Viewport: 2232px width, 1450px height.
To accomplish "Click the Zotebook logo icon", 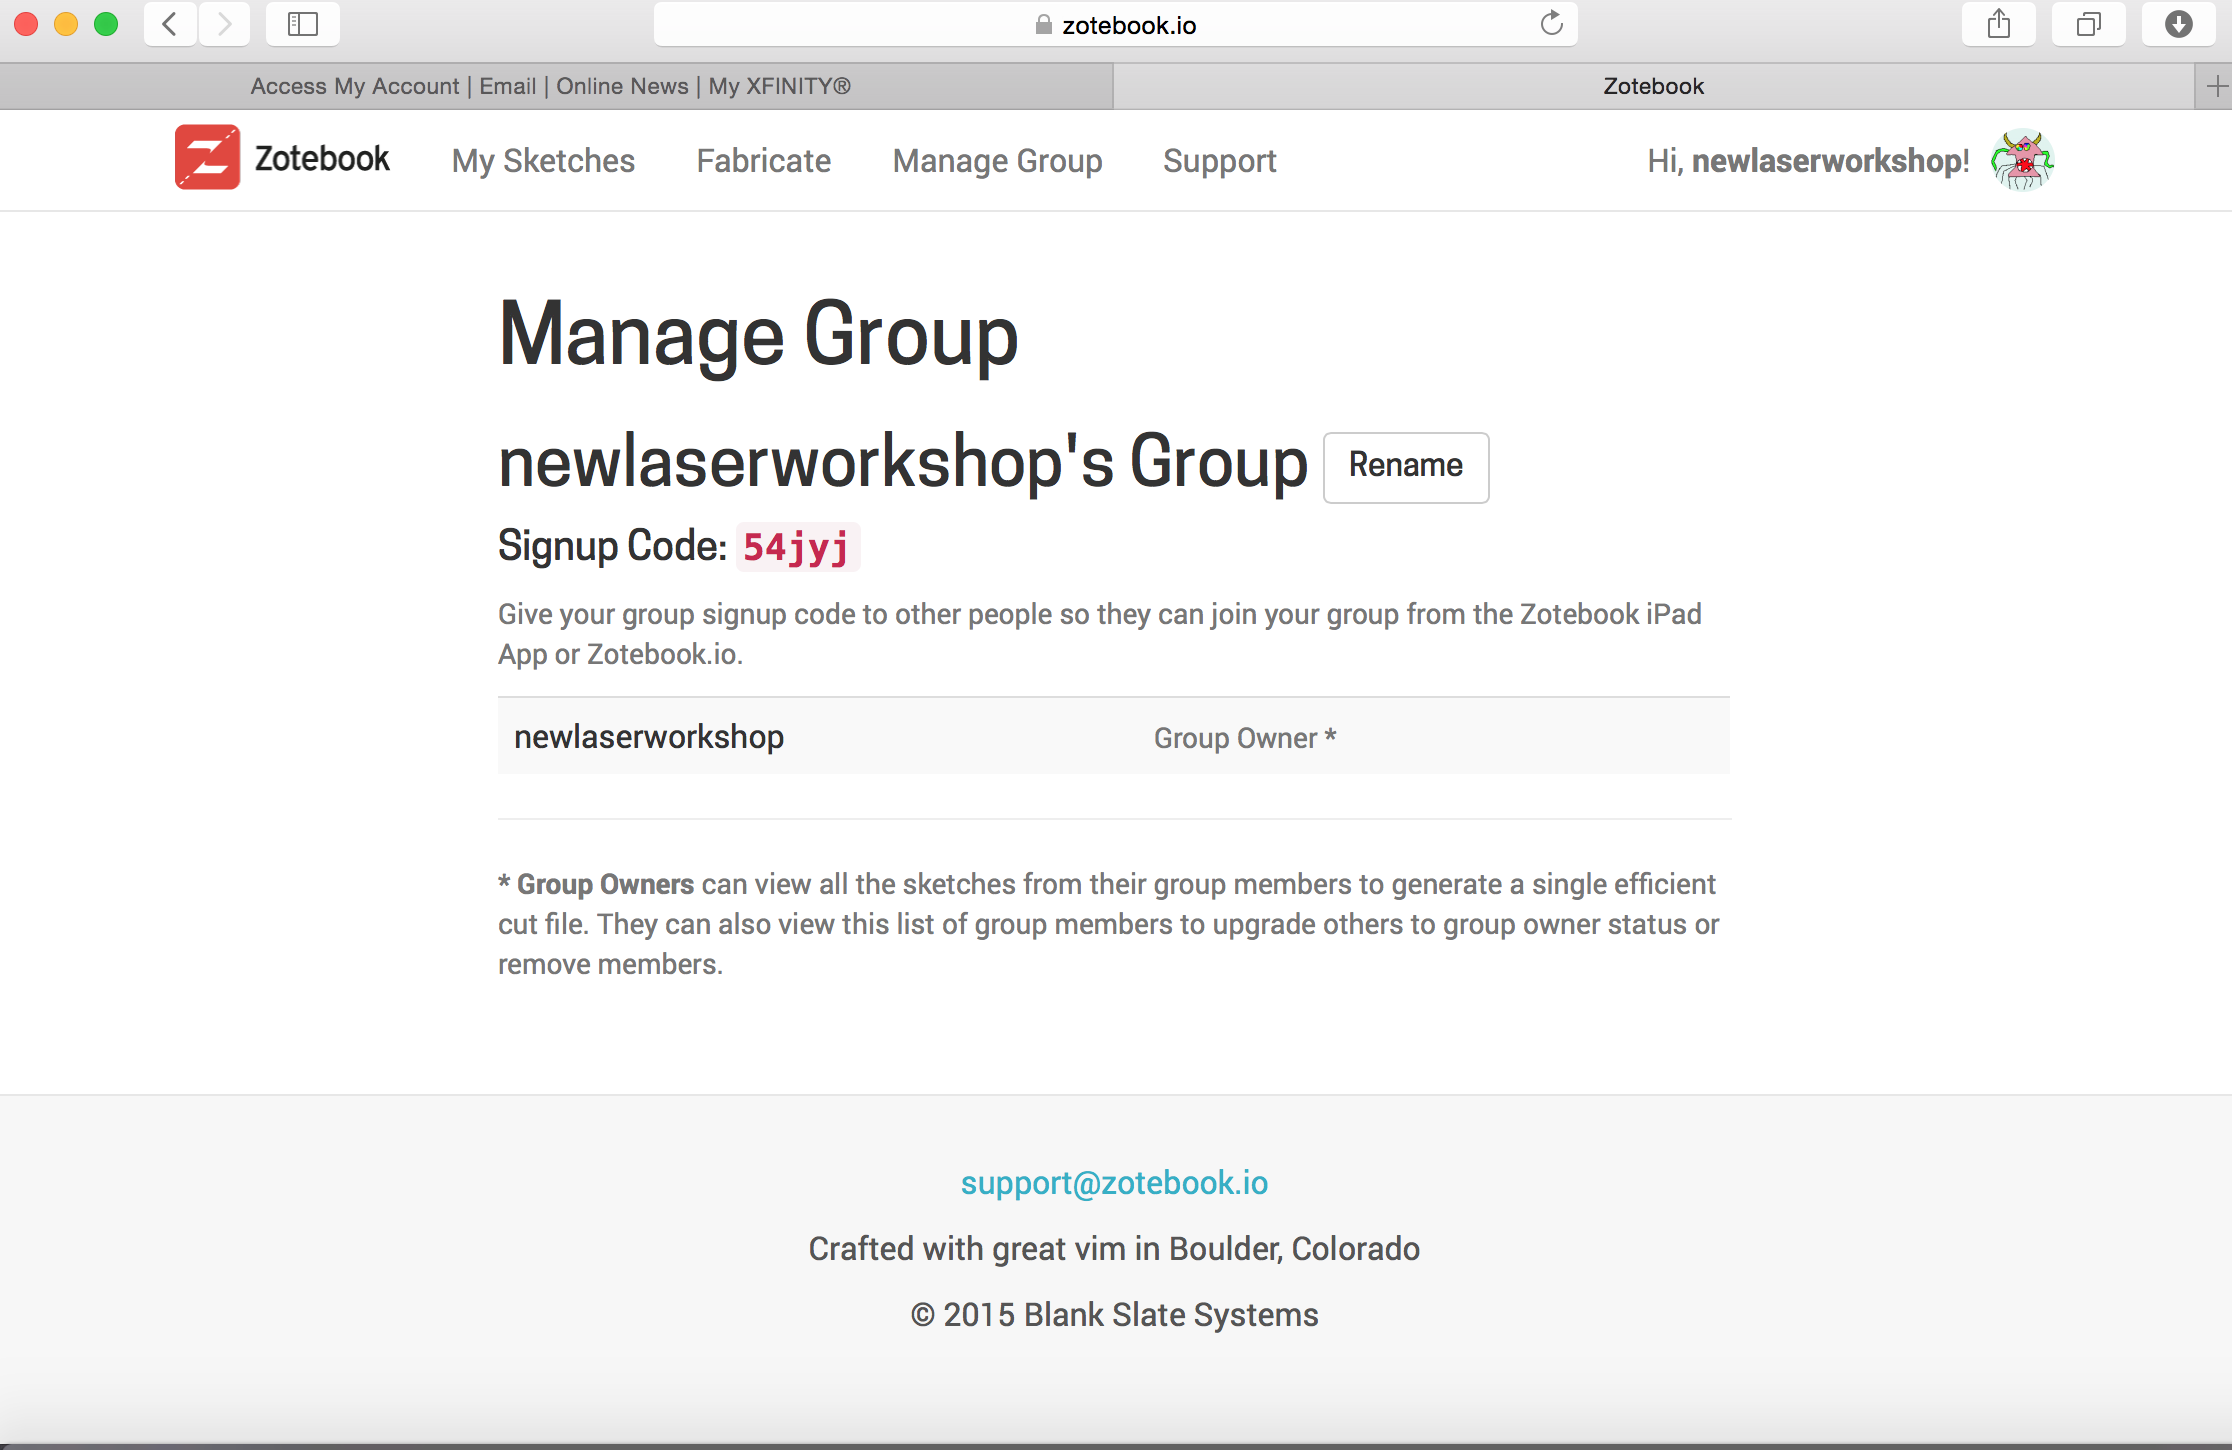I will (x=207, y=158).
